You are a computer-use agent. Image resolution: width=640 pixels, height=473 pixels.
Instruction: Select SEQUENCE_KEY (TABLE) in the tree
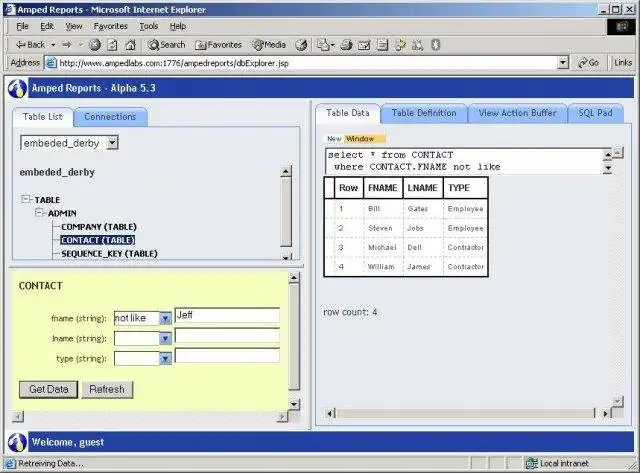109,254
